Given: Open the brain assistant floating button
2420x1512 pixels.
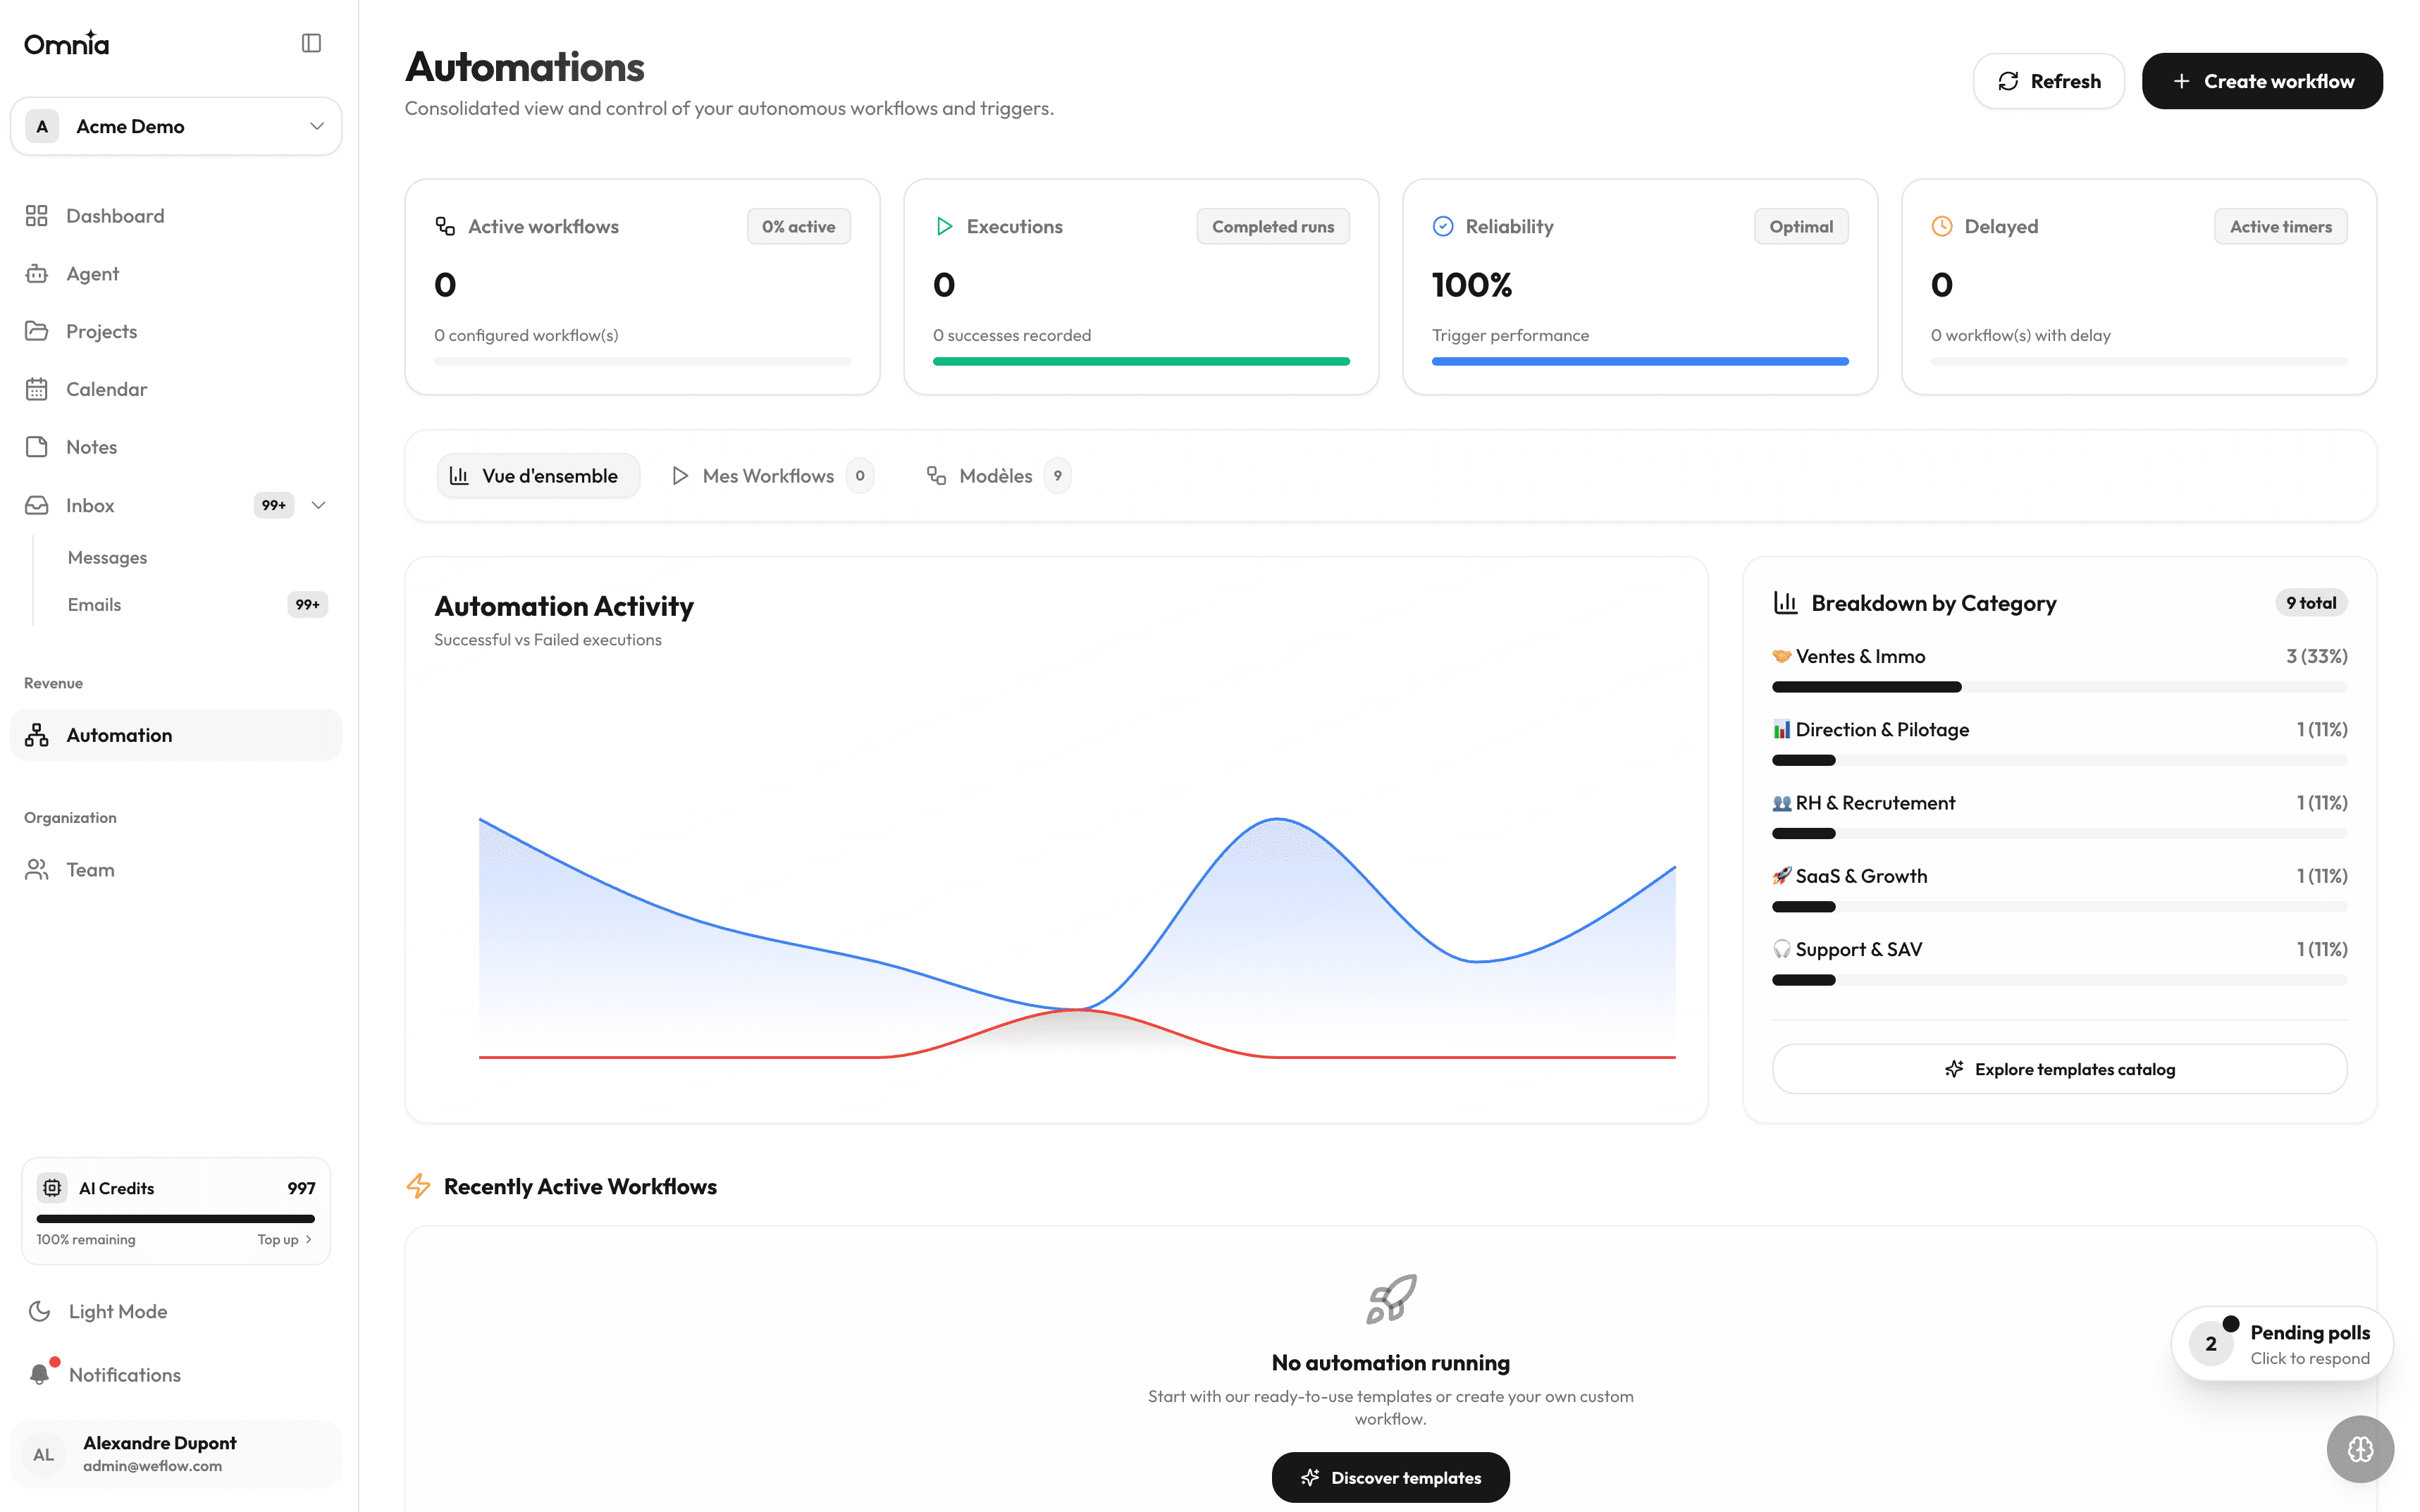Looking at the screenshot, I should [x=2360, y=1449].
